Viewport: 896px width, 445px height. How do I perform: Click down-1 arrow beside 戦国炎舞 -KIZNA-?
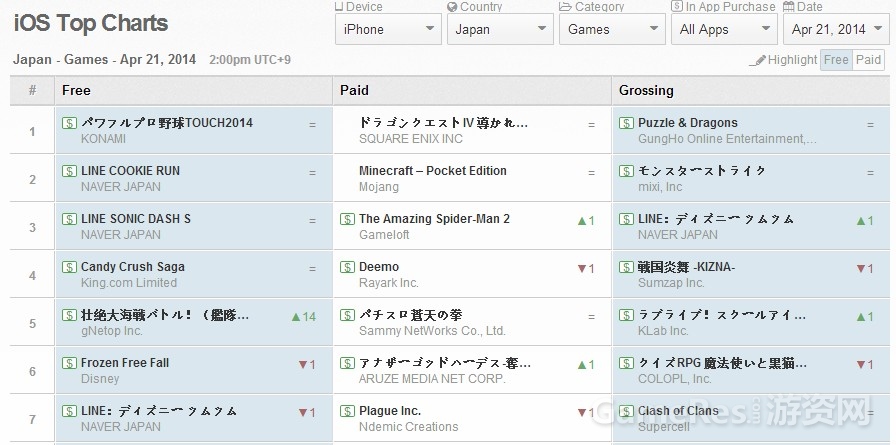865,268
